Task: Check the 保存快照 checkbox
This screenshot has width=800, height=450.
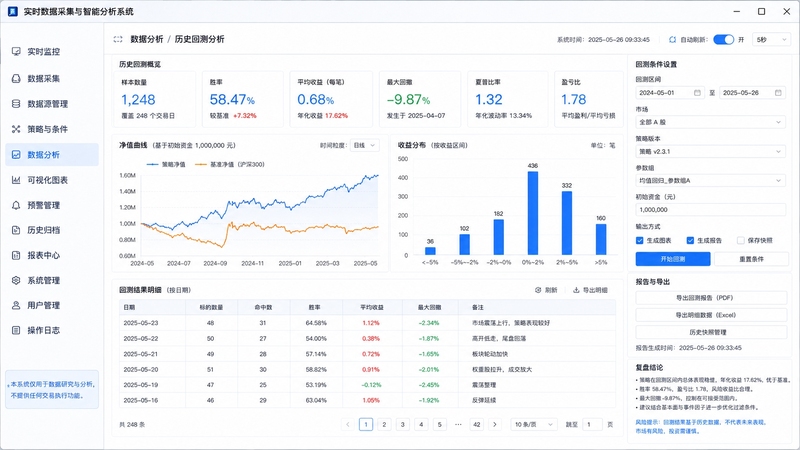Action: [x=740, y=240]
